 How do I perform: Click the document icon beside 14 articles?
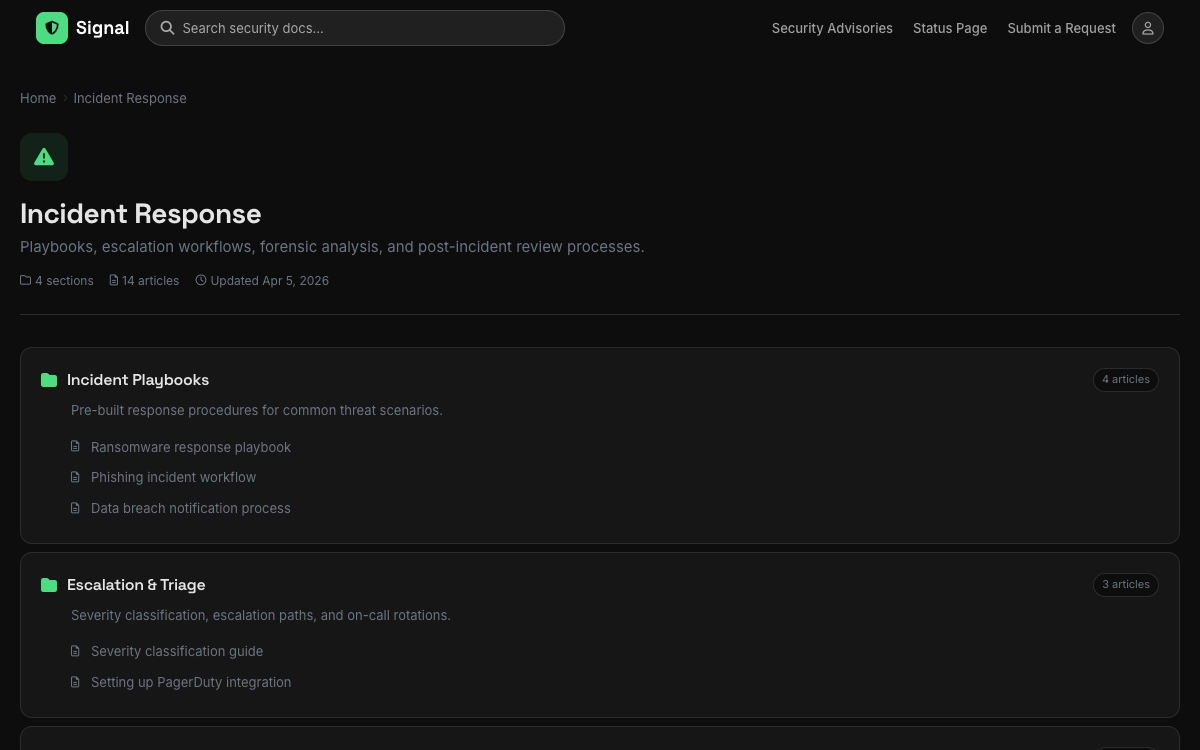(114, 280)
